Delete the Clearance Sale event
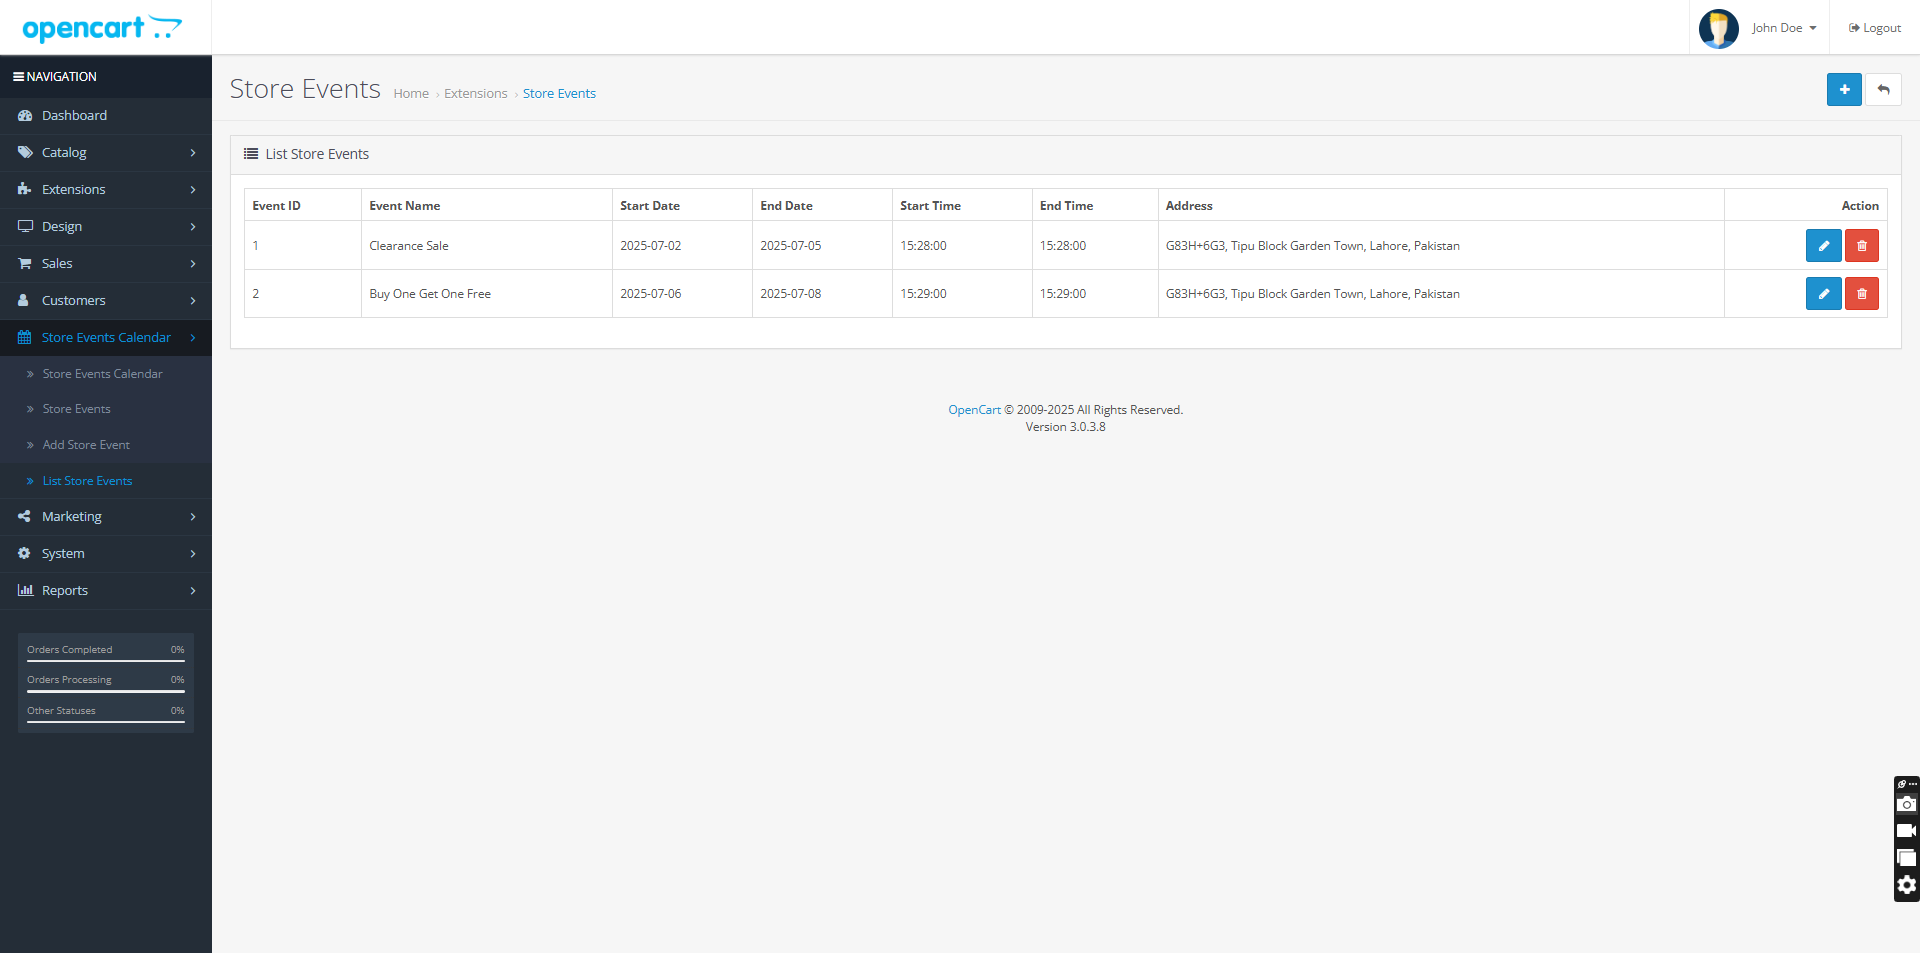 coord(1861,246)
